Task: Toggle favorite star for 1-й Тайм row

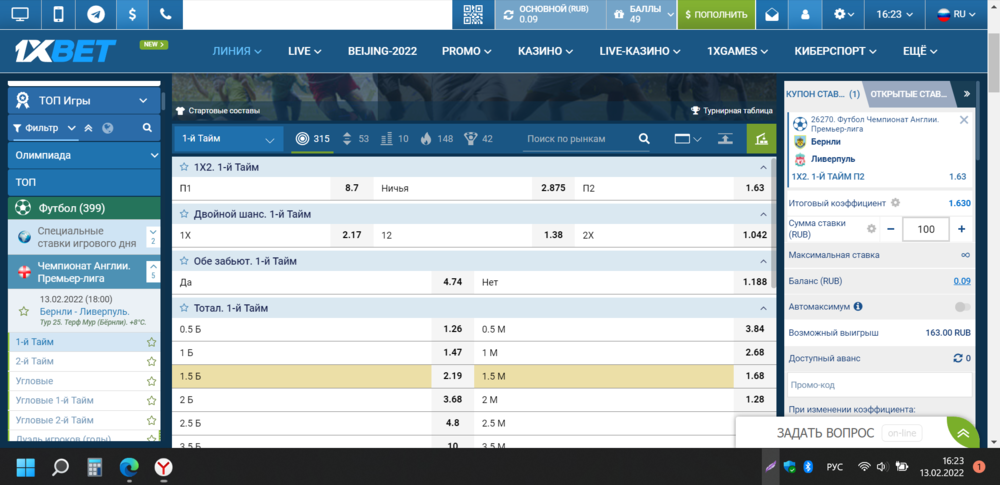Action: (151, 342)
